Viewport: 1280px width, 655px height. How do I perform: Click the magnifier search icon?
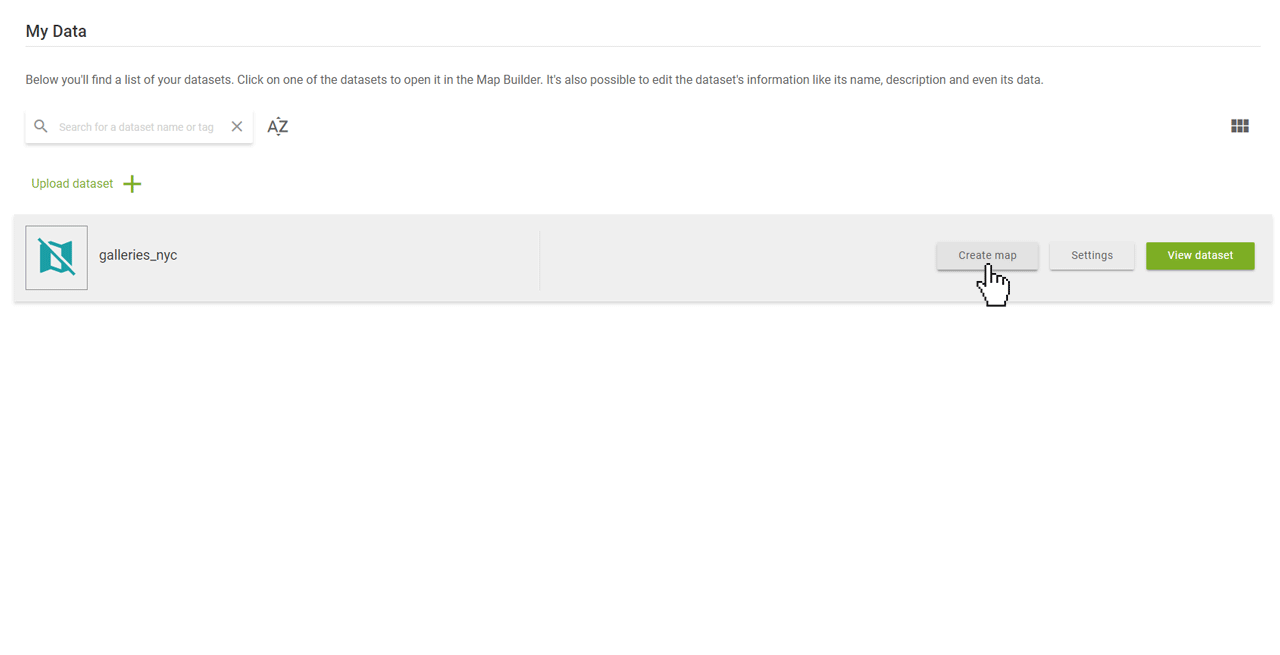(x=41, y=127)
